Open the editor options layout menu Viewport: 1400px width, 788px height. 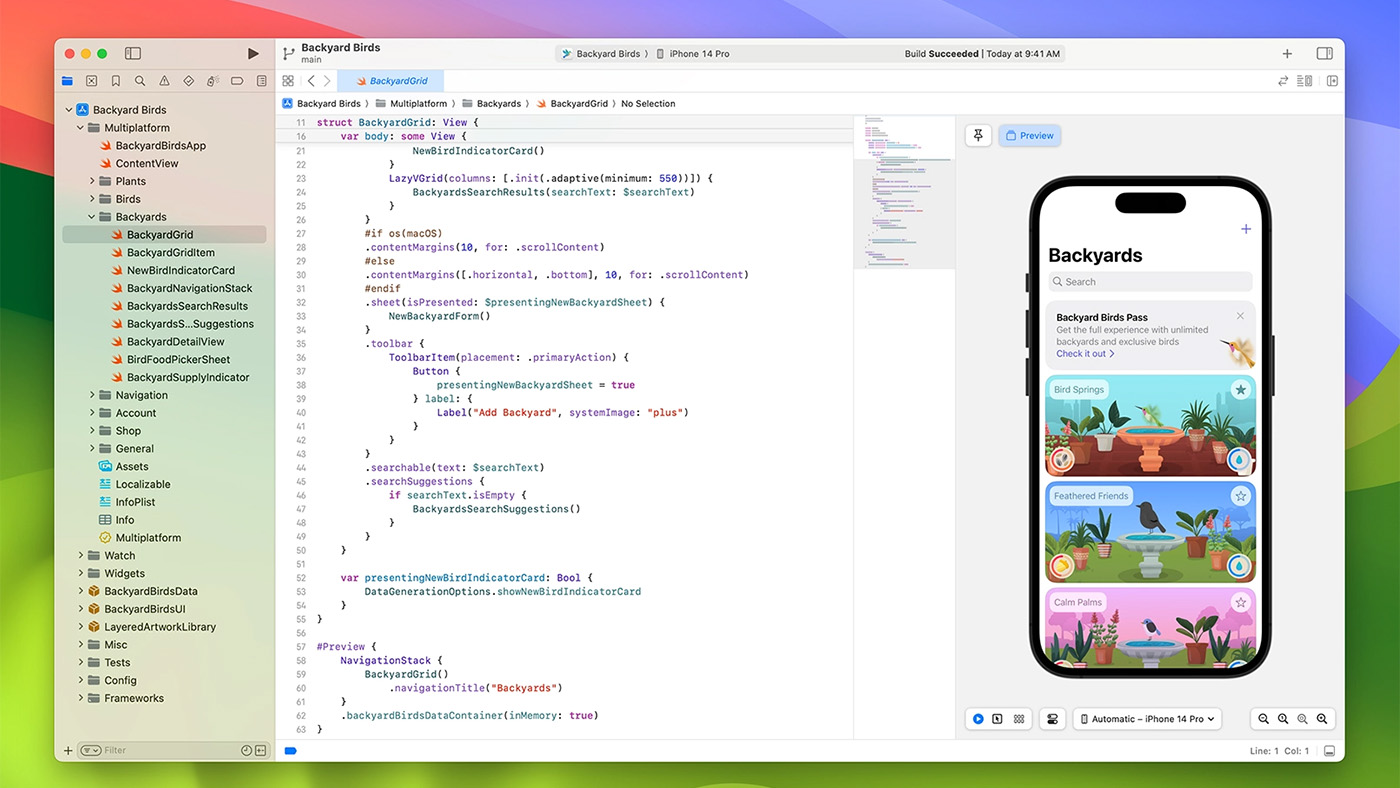click(x=1304, y=81)
